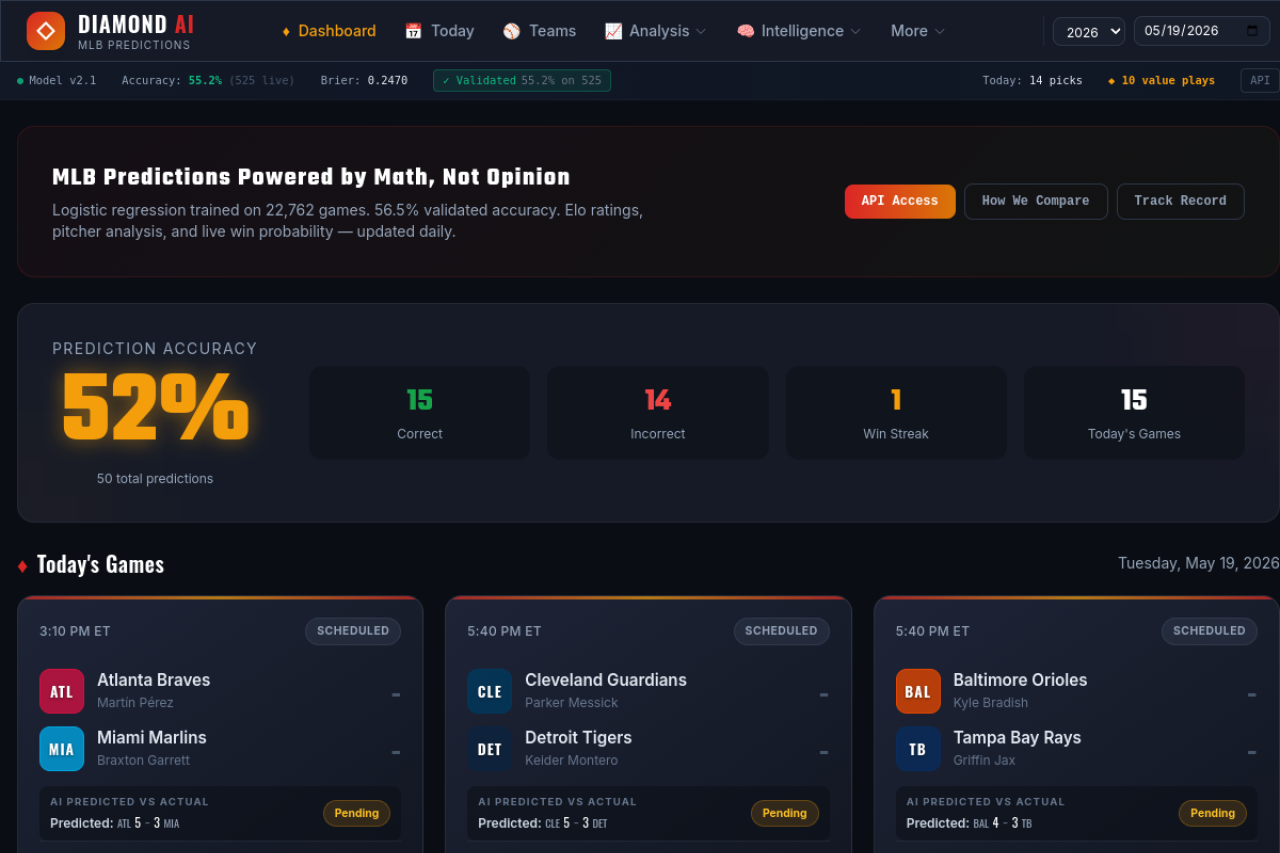The width and height of the screenshot is (1280, 853).
Task: Click pitcher name Parker Messick
Action: [x=571, y=703]
